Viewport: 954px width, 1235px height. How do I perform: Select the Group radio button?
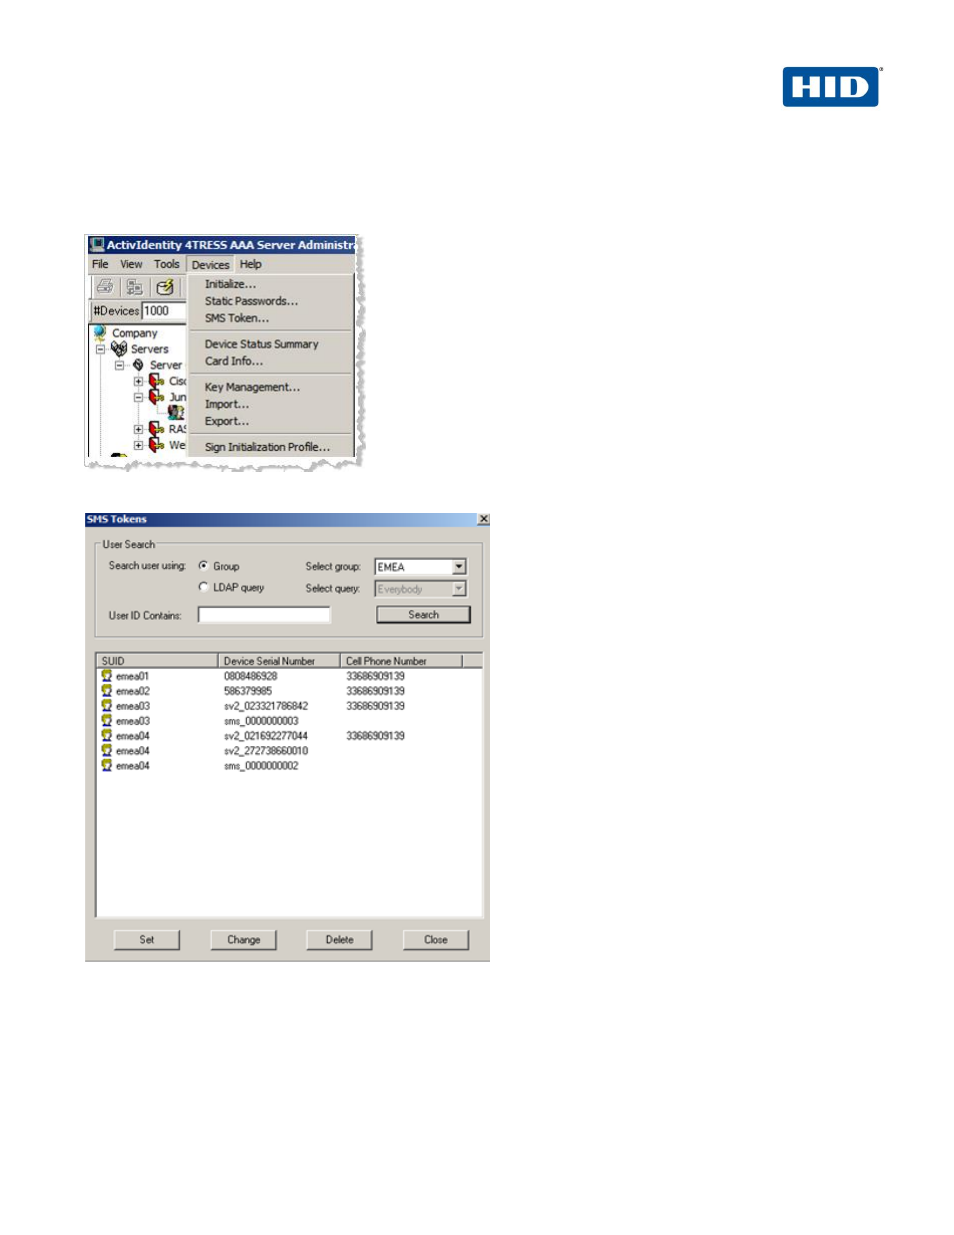tap(203, 566)
